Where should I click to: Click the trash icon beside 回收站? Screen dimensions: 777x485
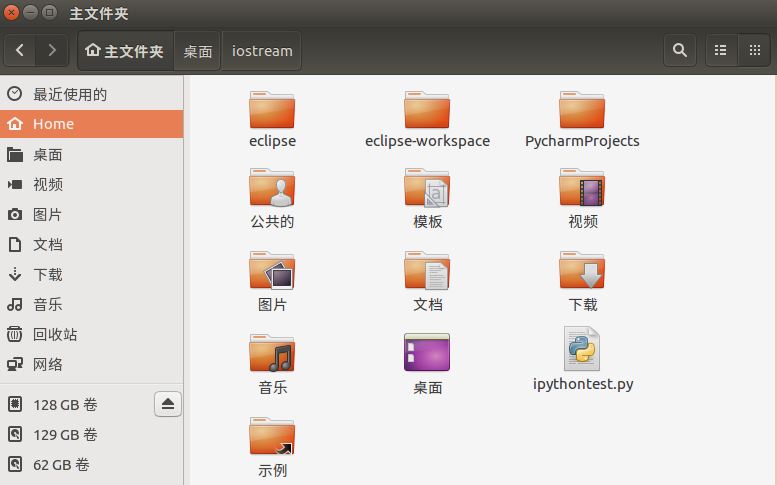click(x=15, y=334)
